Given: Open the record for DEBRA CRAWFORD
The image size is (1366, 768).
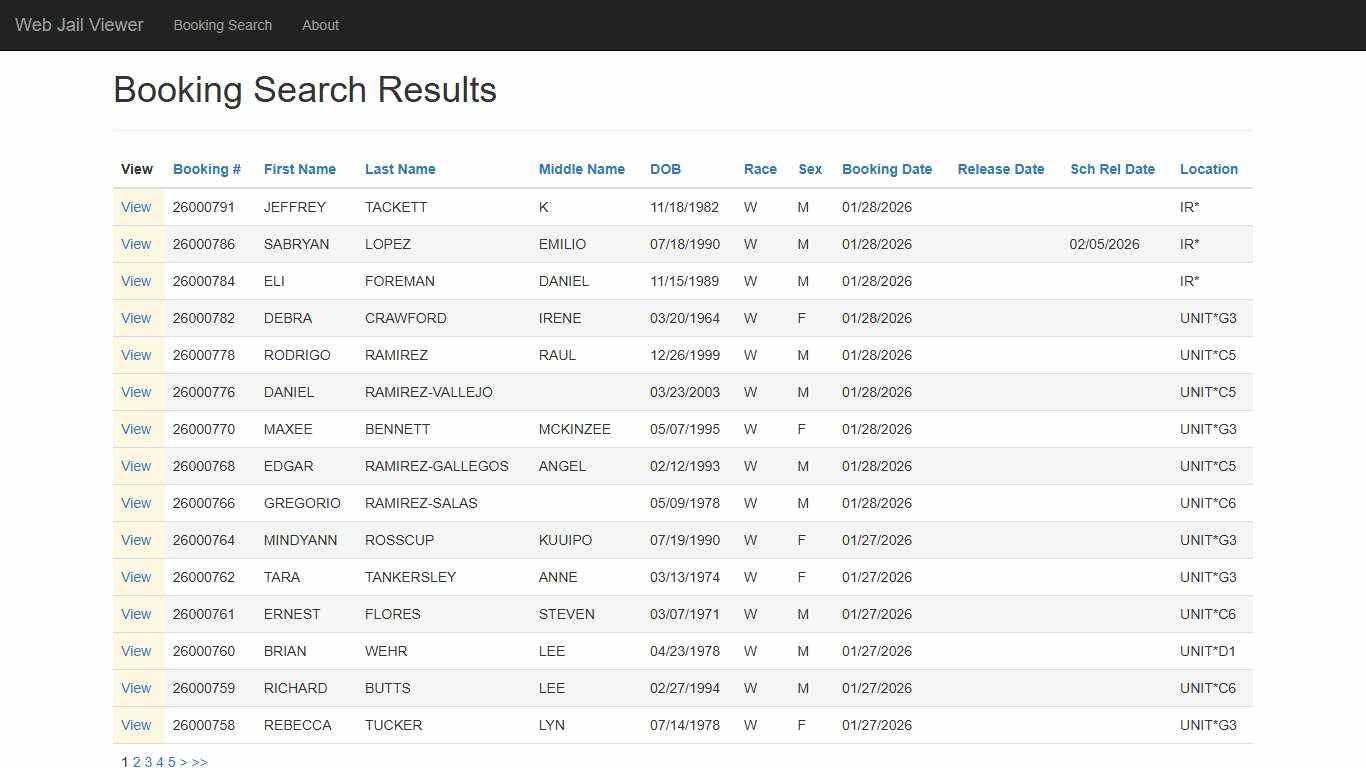Looking at the screenshot, I should [136, 318].
